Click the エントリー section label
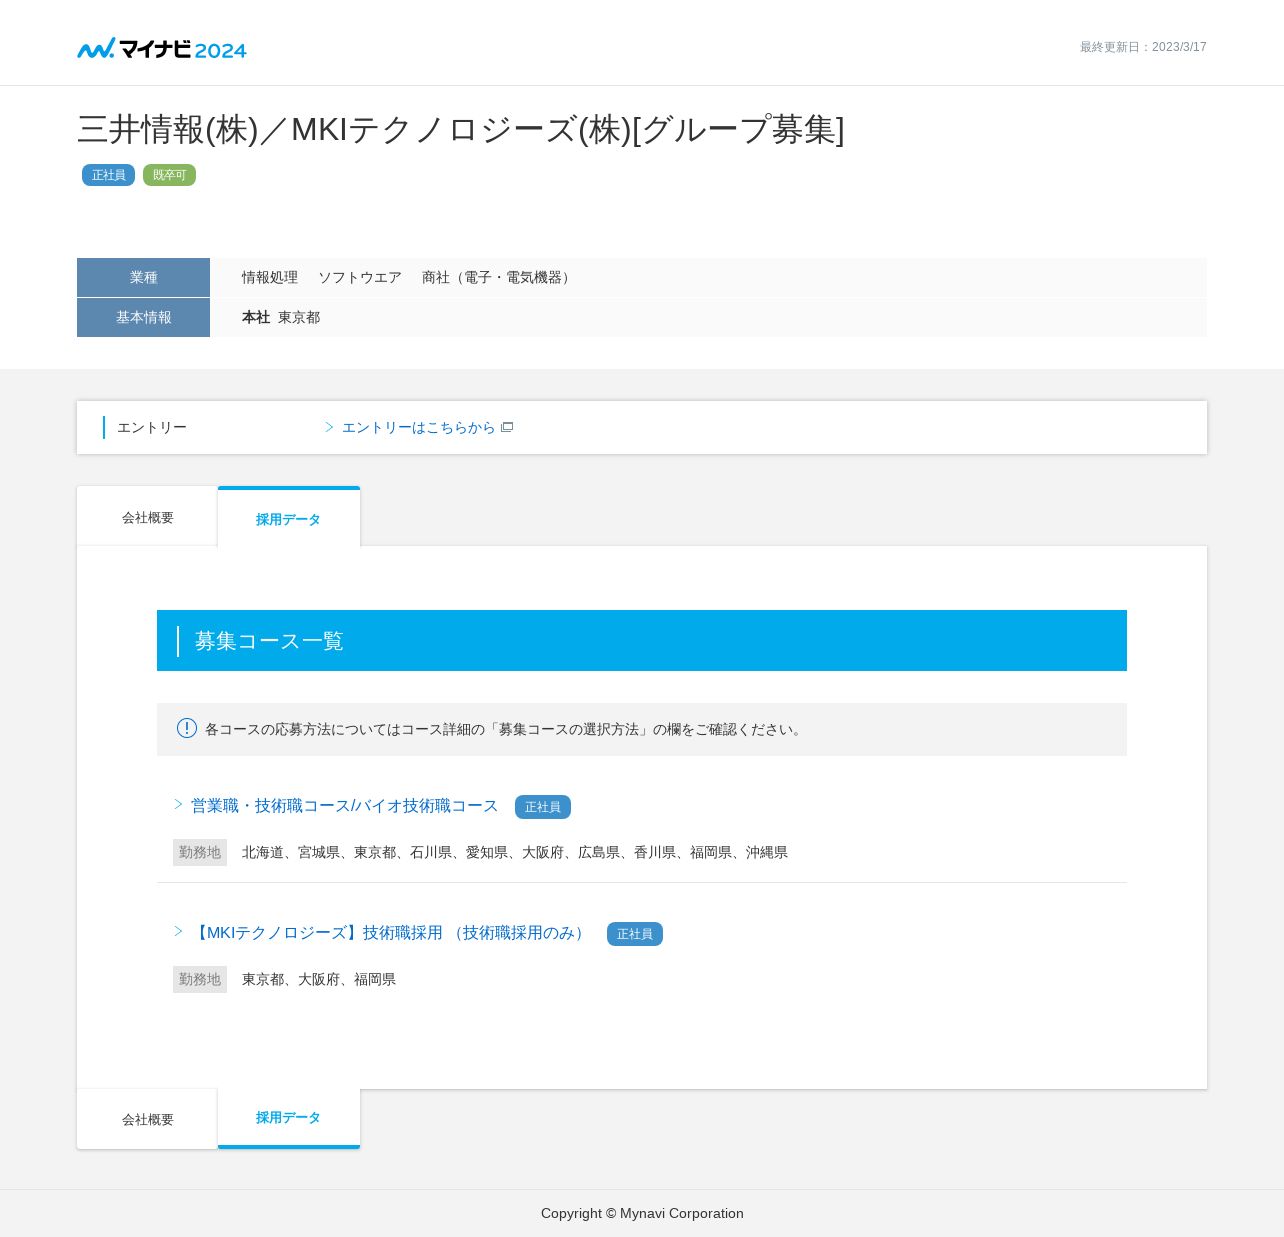Image resolution: width=1284 pixels, height=1237 pixels. point(152,427)
